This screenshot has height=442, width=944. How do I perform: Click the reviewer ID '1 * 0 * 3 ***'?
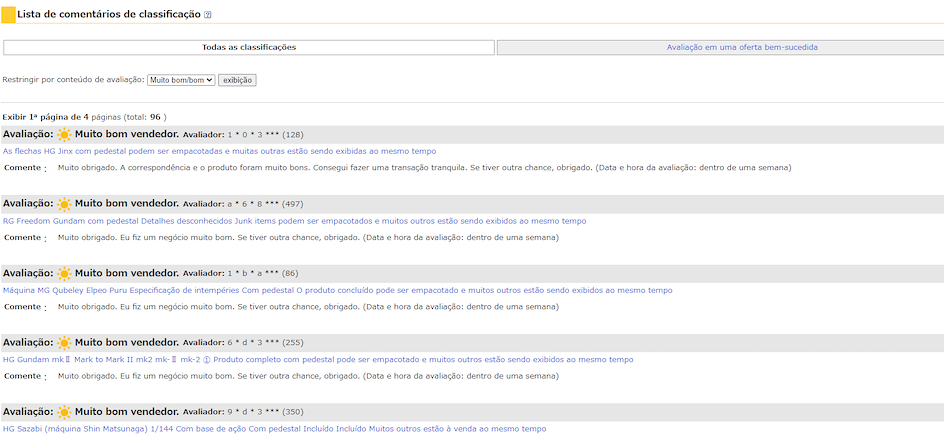(x=253, y=135)
